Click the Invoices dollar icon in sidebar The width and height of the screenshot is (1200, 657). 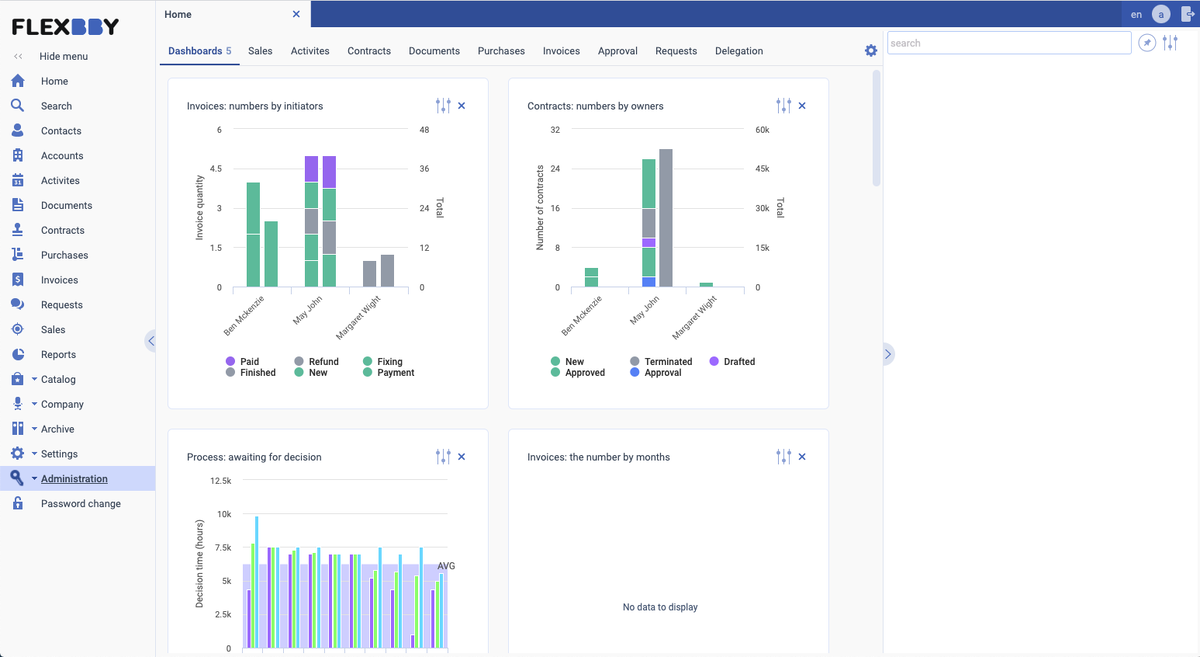click(17, 280)
